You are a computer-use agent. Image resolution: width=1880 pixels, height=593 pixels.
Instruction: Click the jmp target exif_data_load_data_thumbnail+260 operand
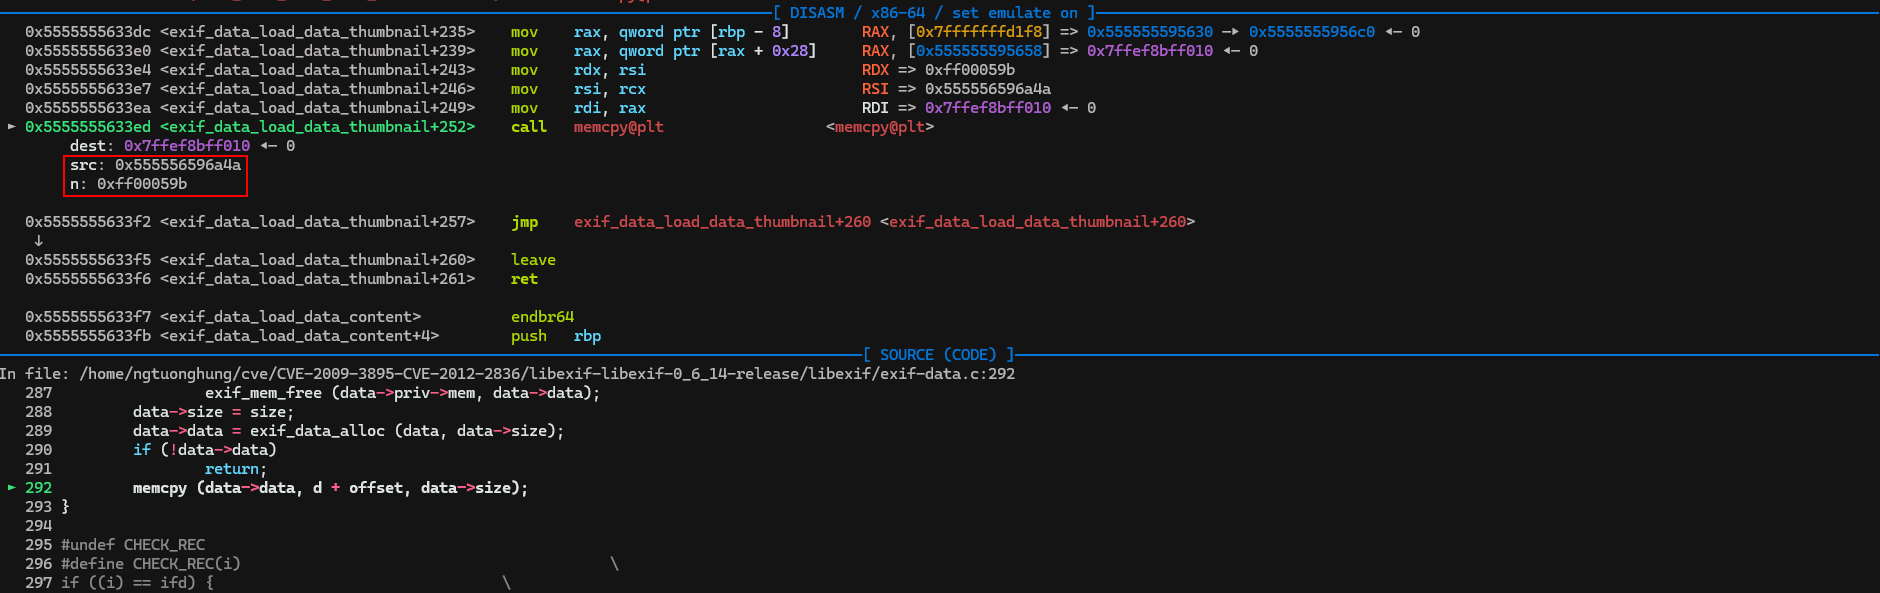[x=722, y=222]
